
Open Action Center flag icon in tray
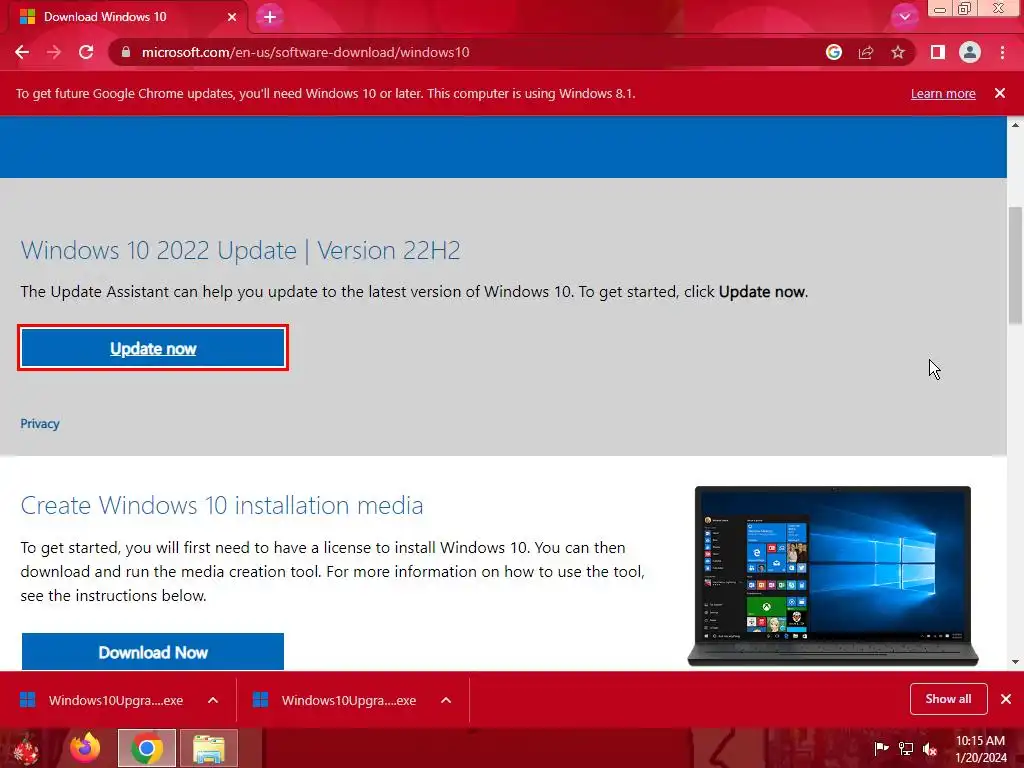(881, 748)
